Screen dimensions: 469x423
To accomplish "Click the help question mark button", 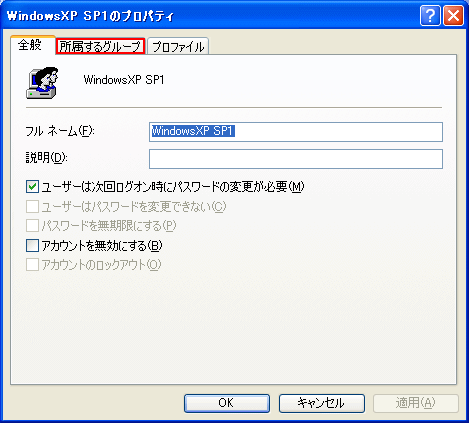I will coord(430,16).
